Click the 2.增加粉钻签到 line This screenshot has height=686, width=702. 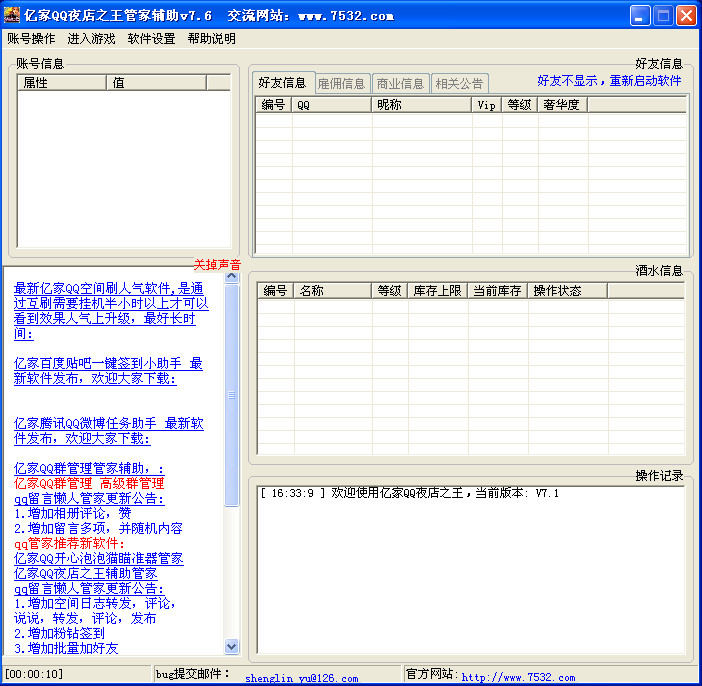[x=59, y=634]
